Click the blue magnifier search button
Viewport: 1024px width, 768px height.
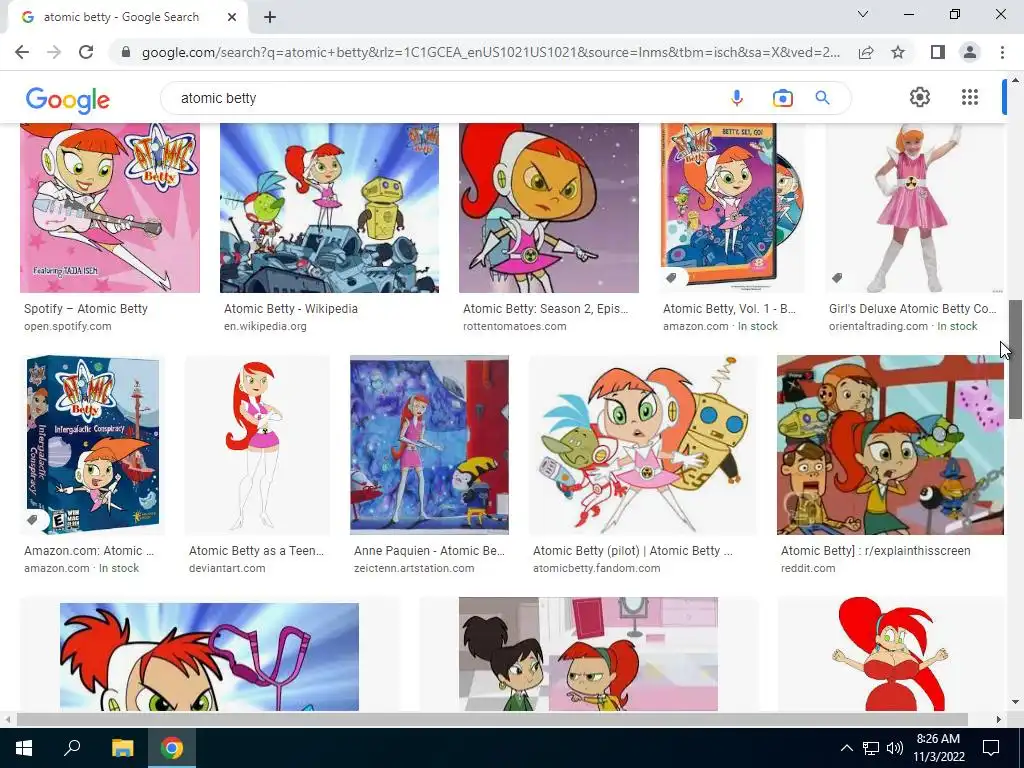[x=822, y=98]
